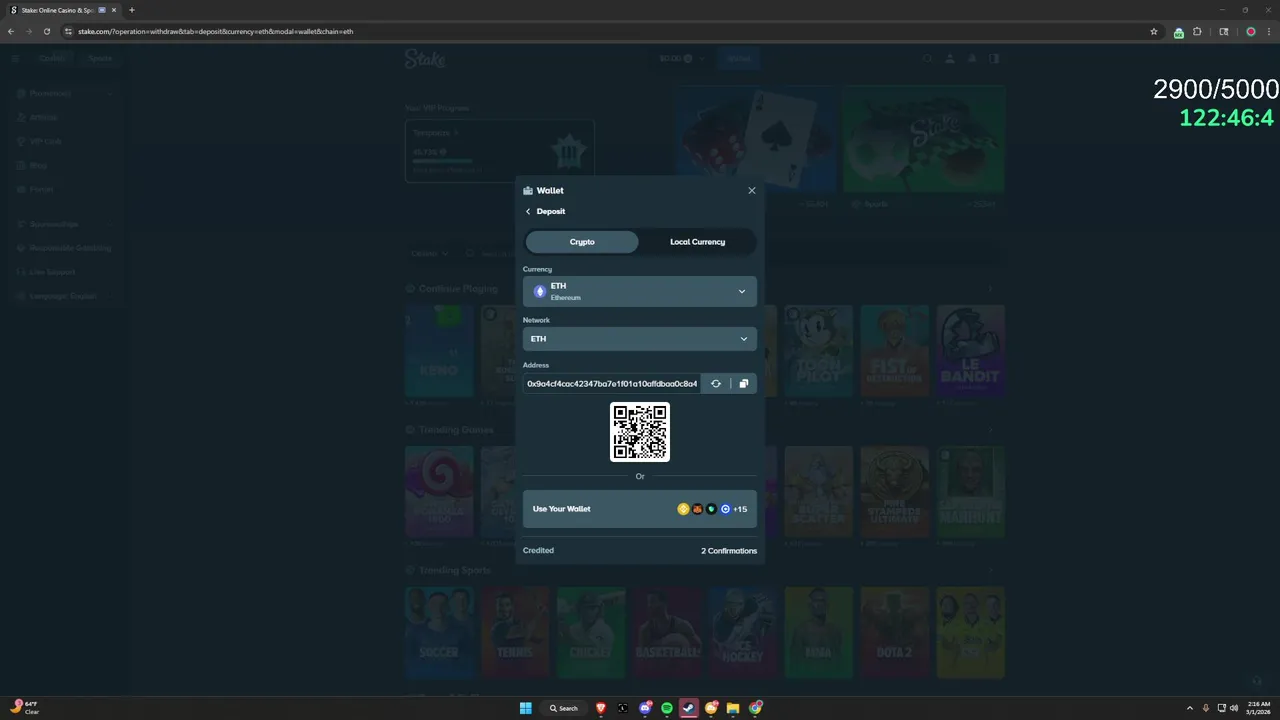Image resolution: width=1280 pixels, height=720 pixels.
Task: Open Chrome from the taskbar
Action: coord(756,708)
